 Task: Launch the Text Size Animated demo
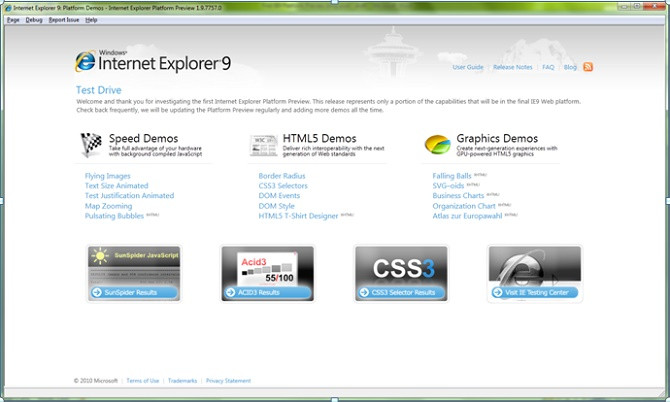[x=117, y=186]
